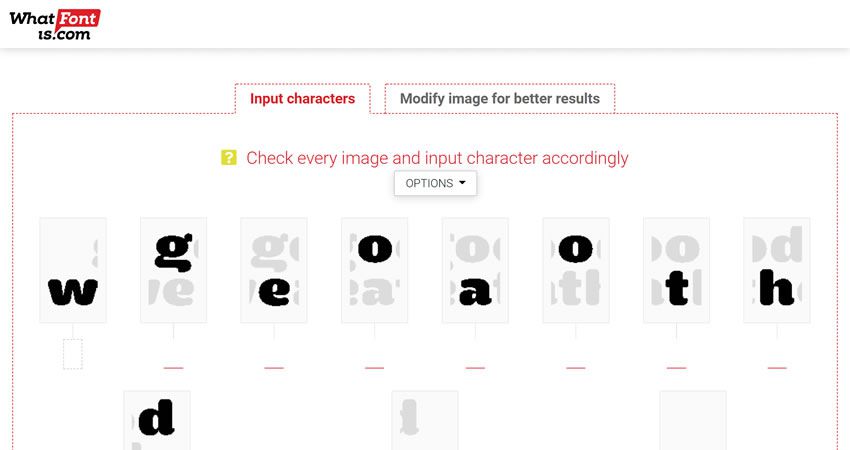Expand the OPTIONS dropdown
Image resolution: width=850 pixels, height=450 pixels.
435,184
